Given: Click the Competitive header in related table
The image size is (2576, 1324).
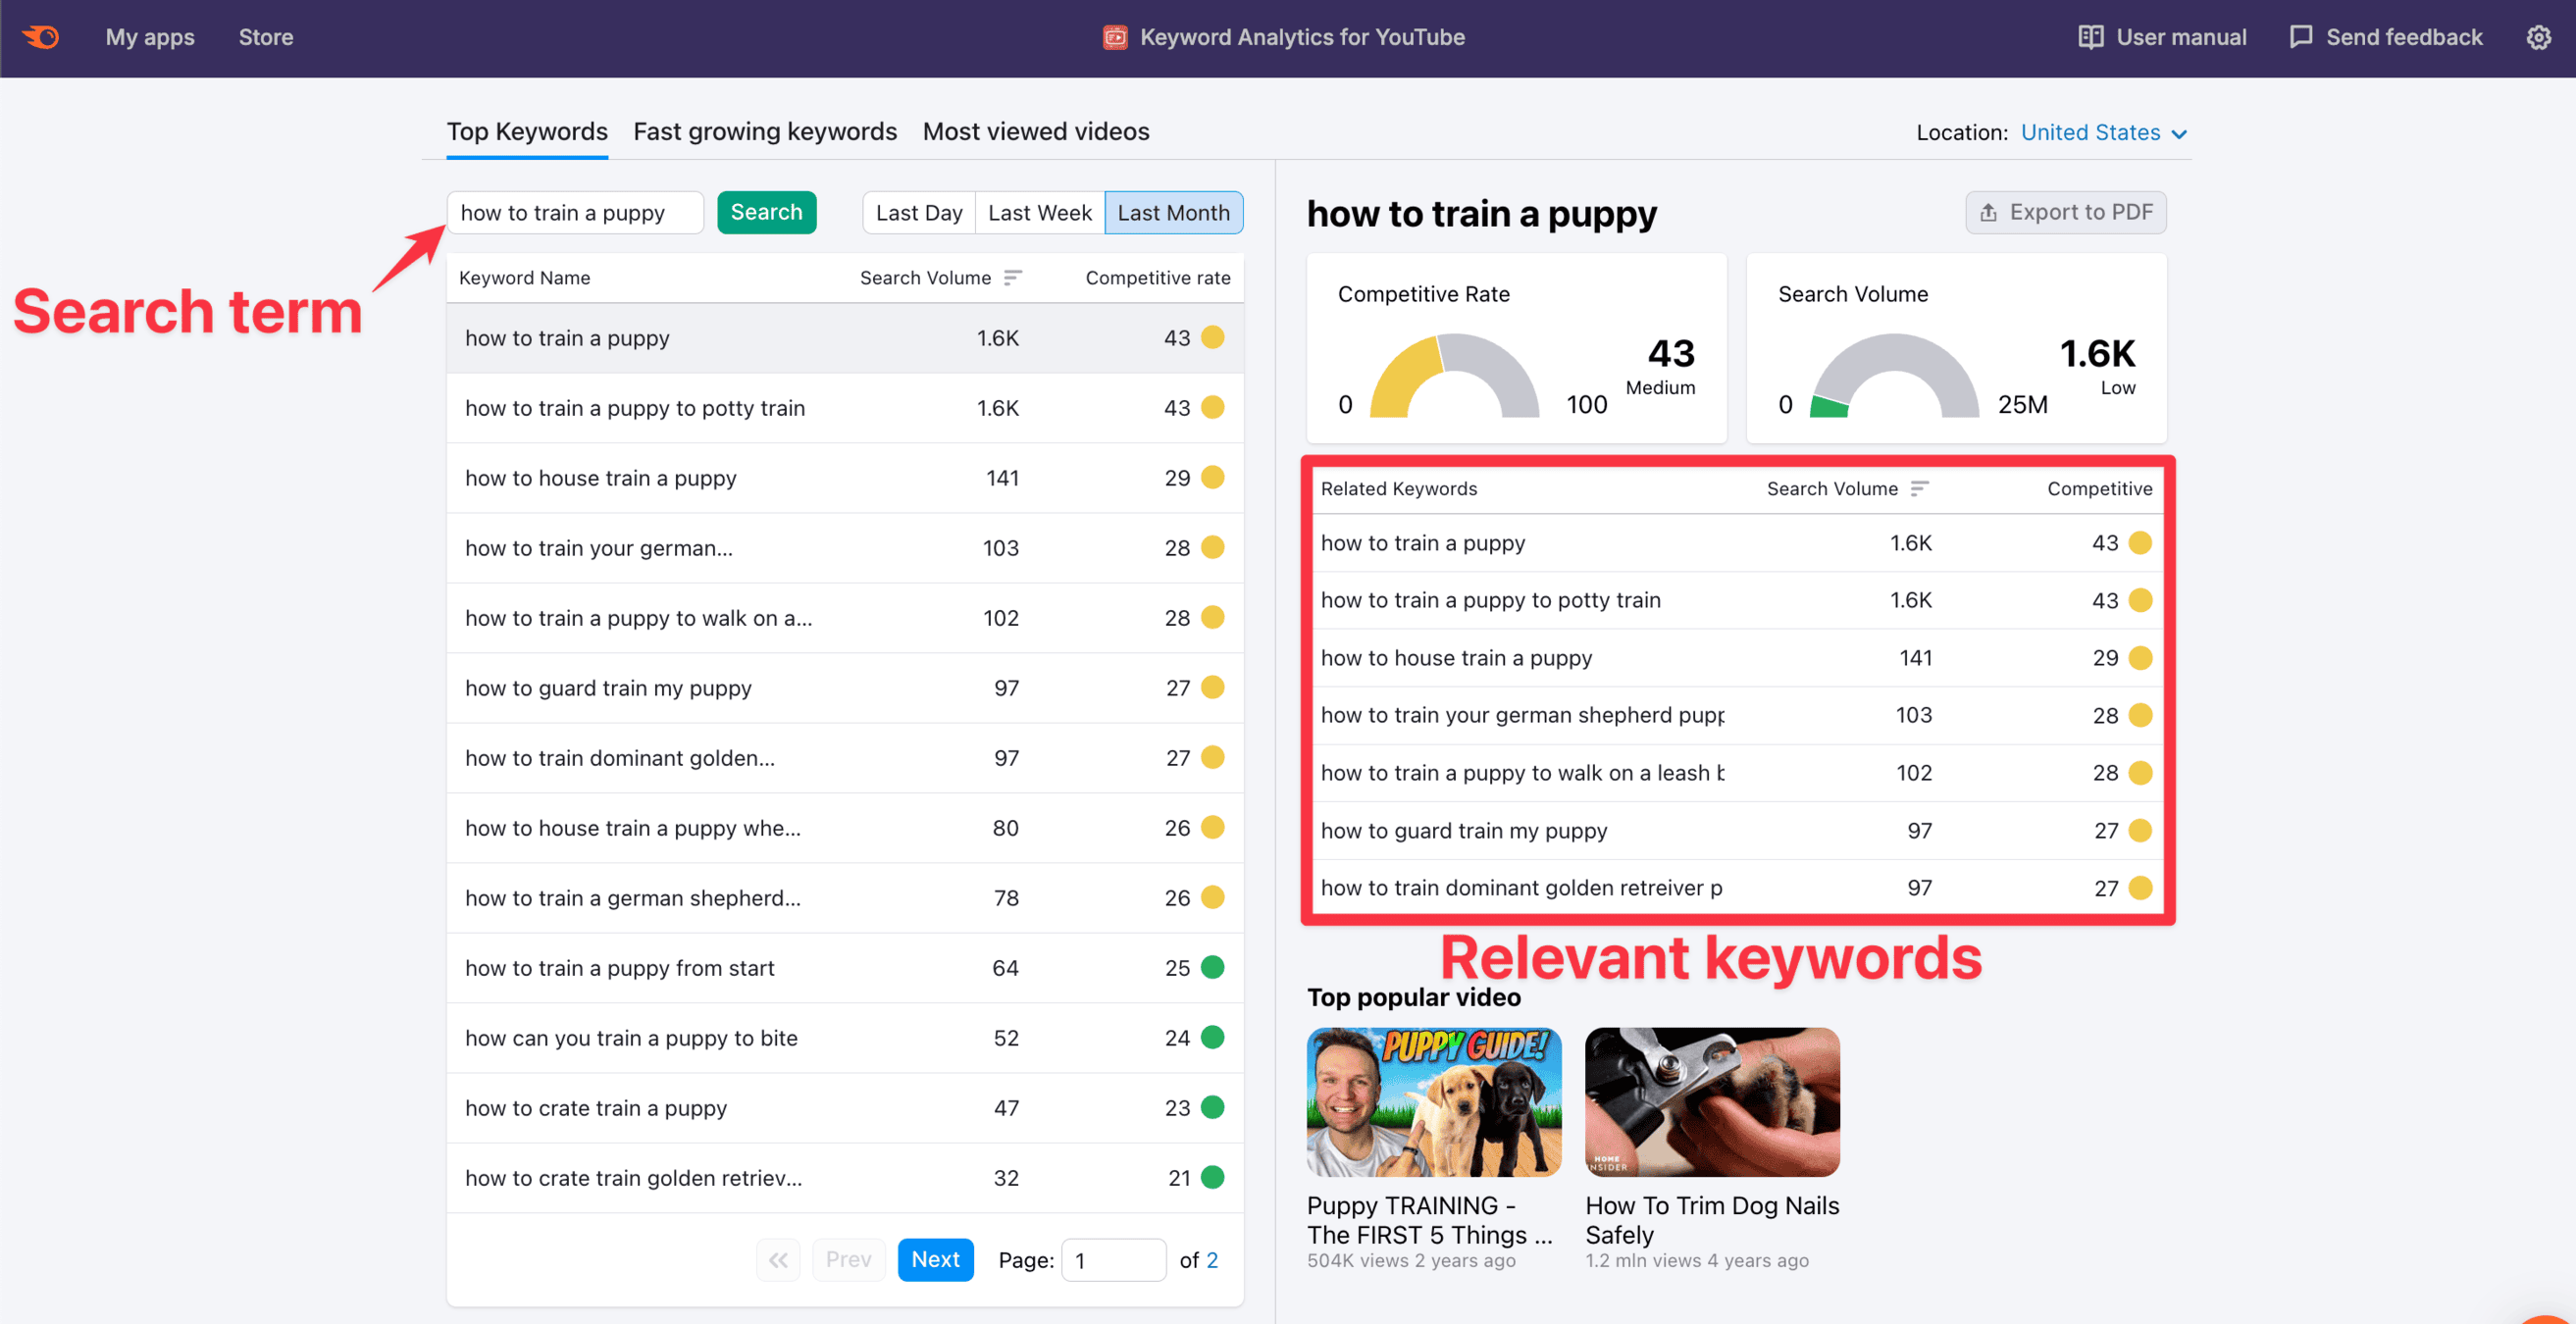Looking at the screenshot, I should (2099, 488).
